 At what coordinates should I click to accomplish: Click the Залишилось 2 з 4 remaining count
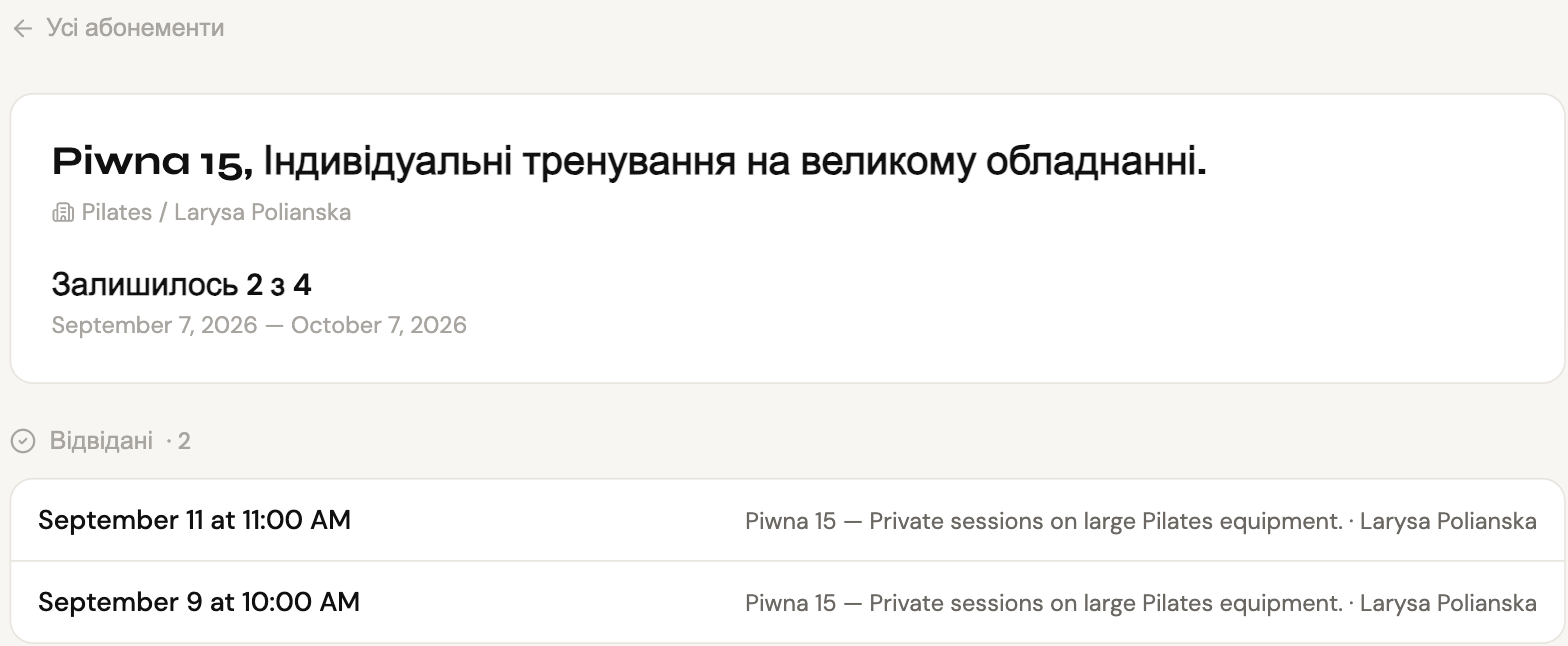181,286
